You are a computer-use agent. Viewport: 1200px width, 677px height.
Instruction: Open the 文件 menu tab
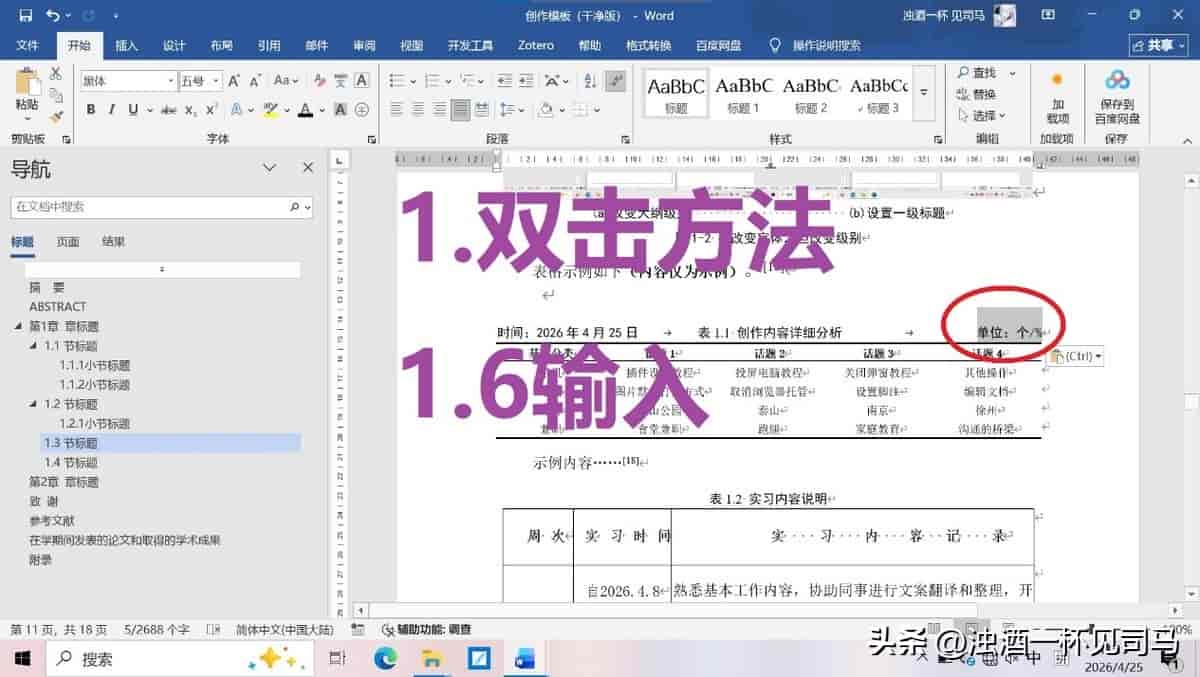coord(27,45)
